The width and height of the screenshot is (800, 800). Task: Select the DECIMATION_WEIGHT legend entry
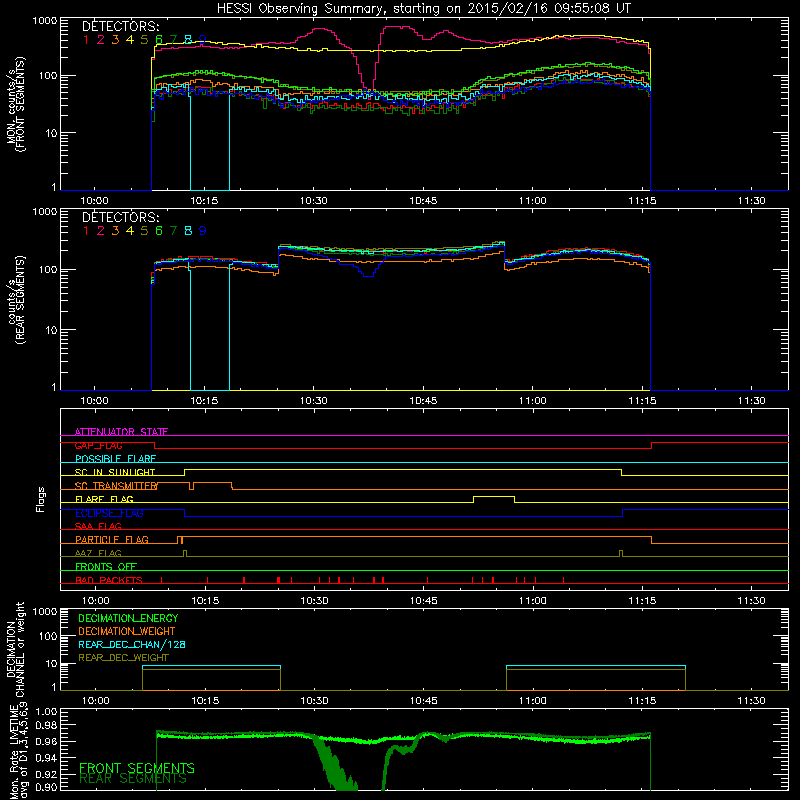(x=127, y=631)
